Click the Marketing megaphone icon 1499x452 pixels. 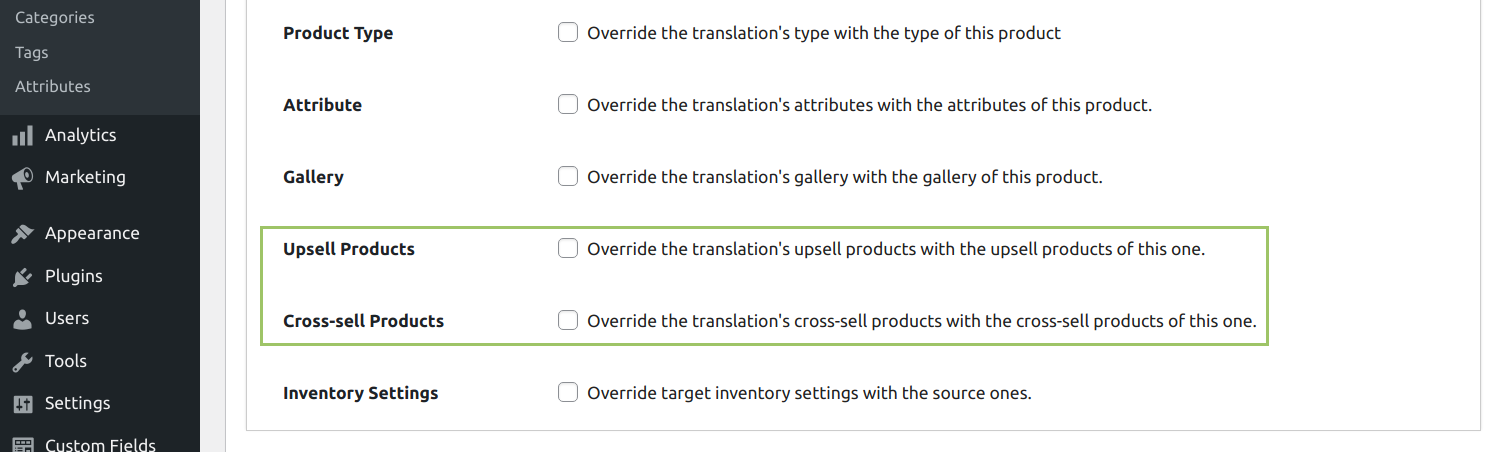point(22,178)
